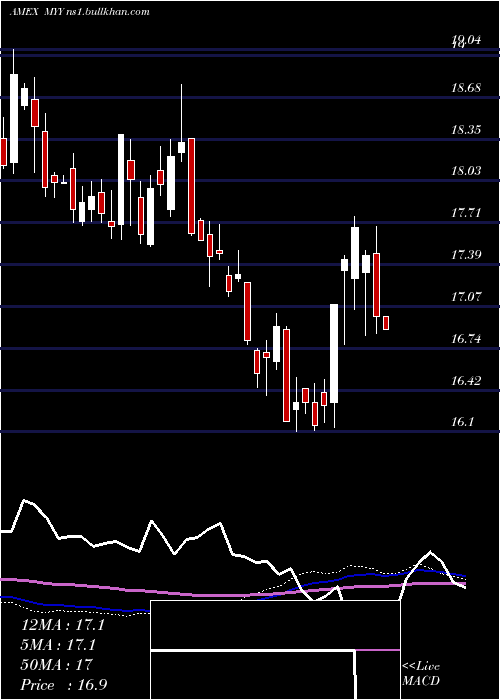Click the AMEX MYY chart title text

[79, 12]
